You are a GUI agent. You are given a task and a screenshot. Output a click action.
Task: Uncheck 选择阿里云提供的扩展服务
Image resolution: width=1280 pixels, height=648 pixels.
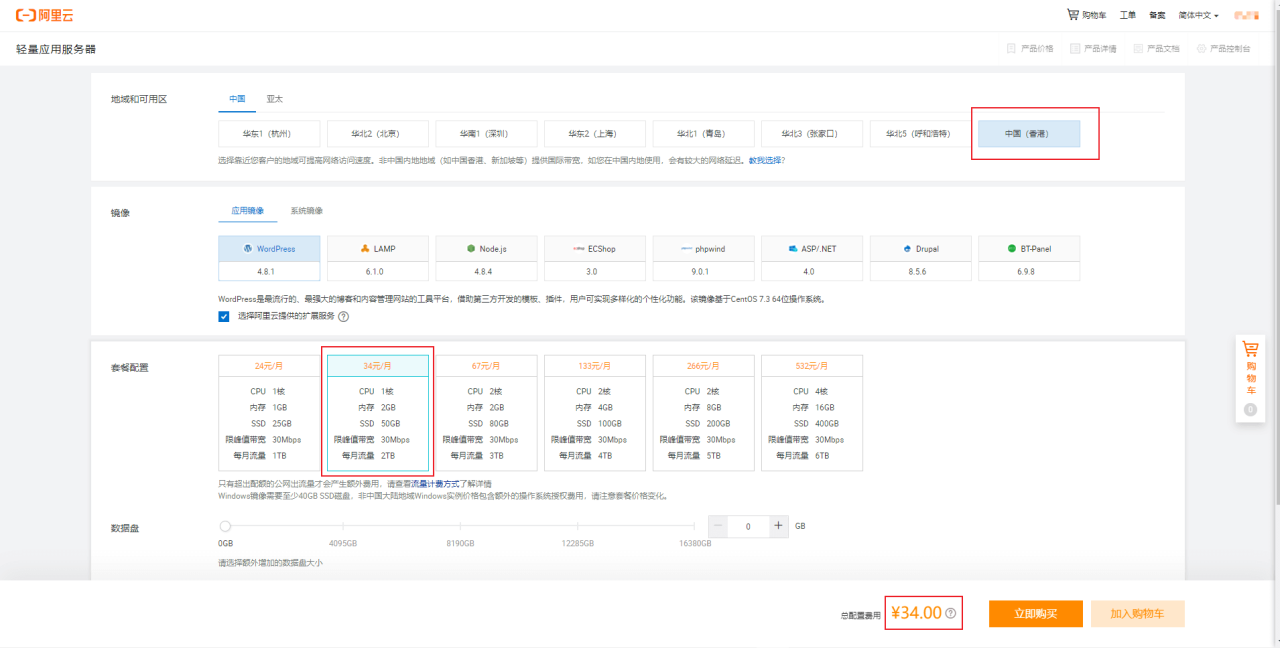tap(222, 318)
